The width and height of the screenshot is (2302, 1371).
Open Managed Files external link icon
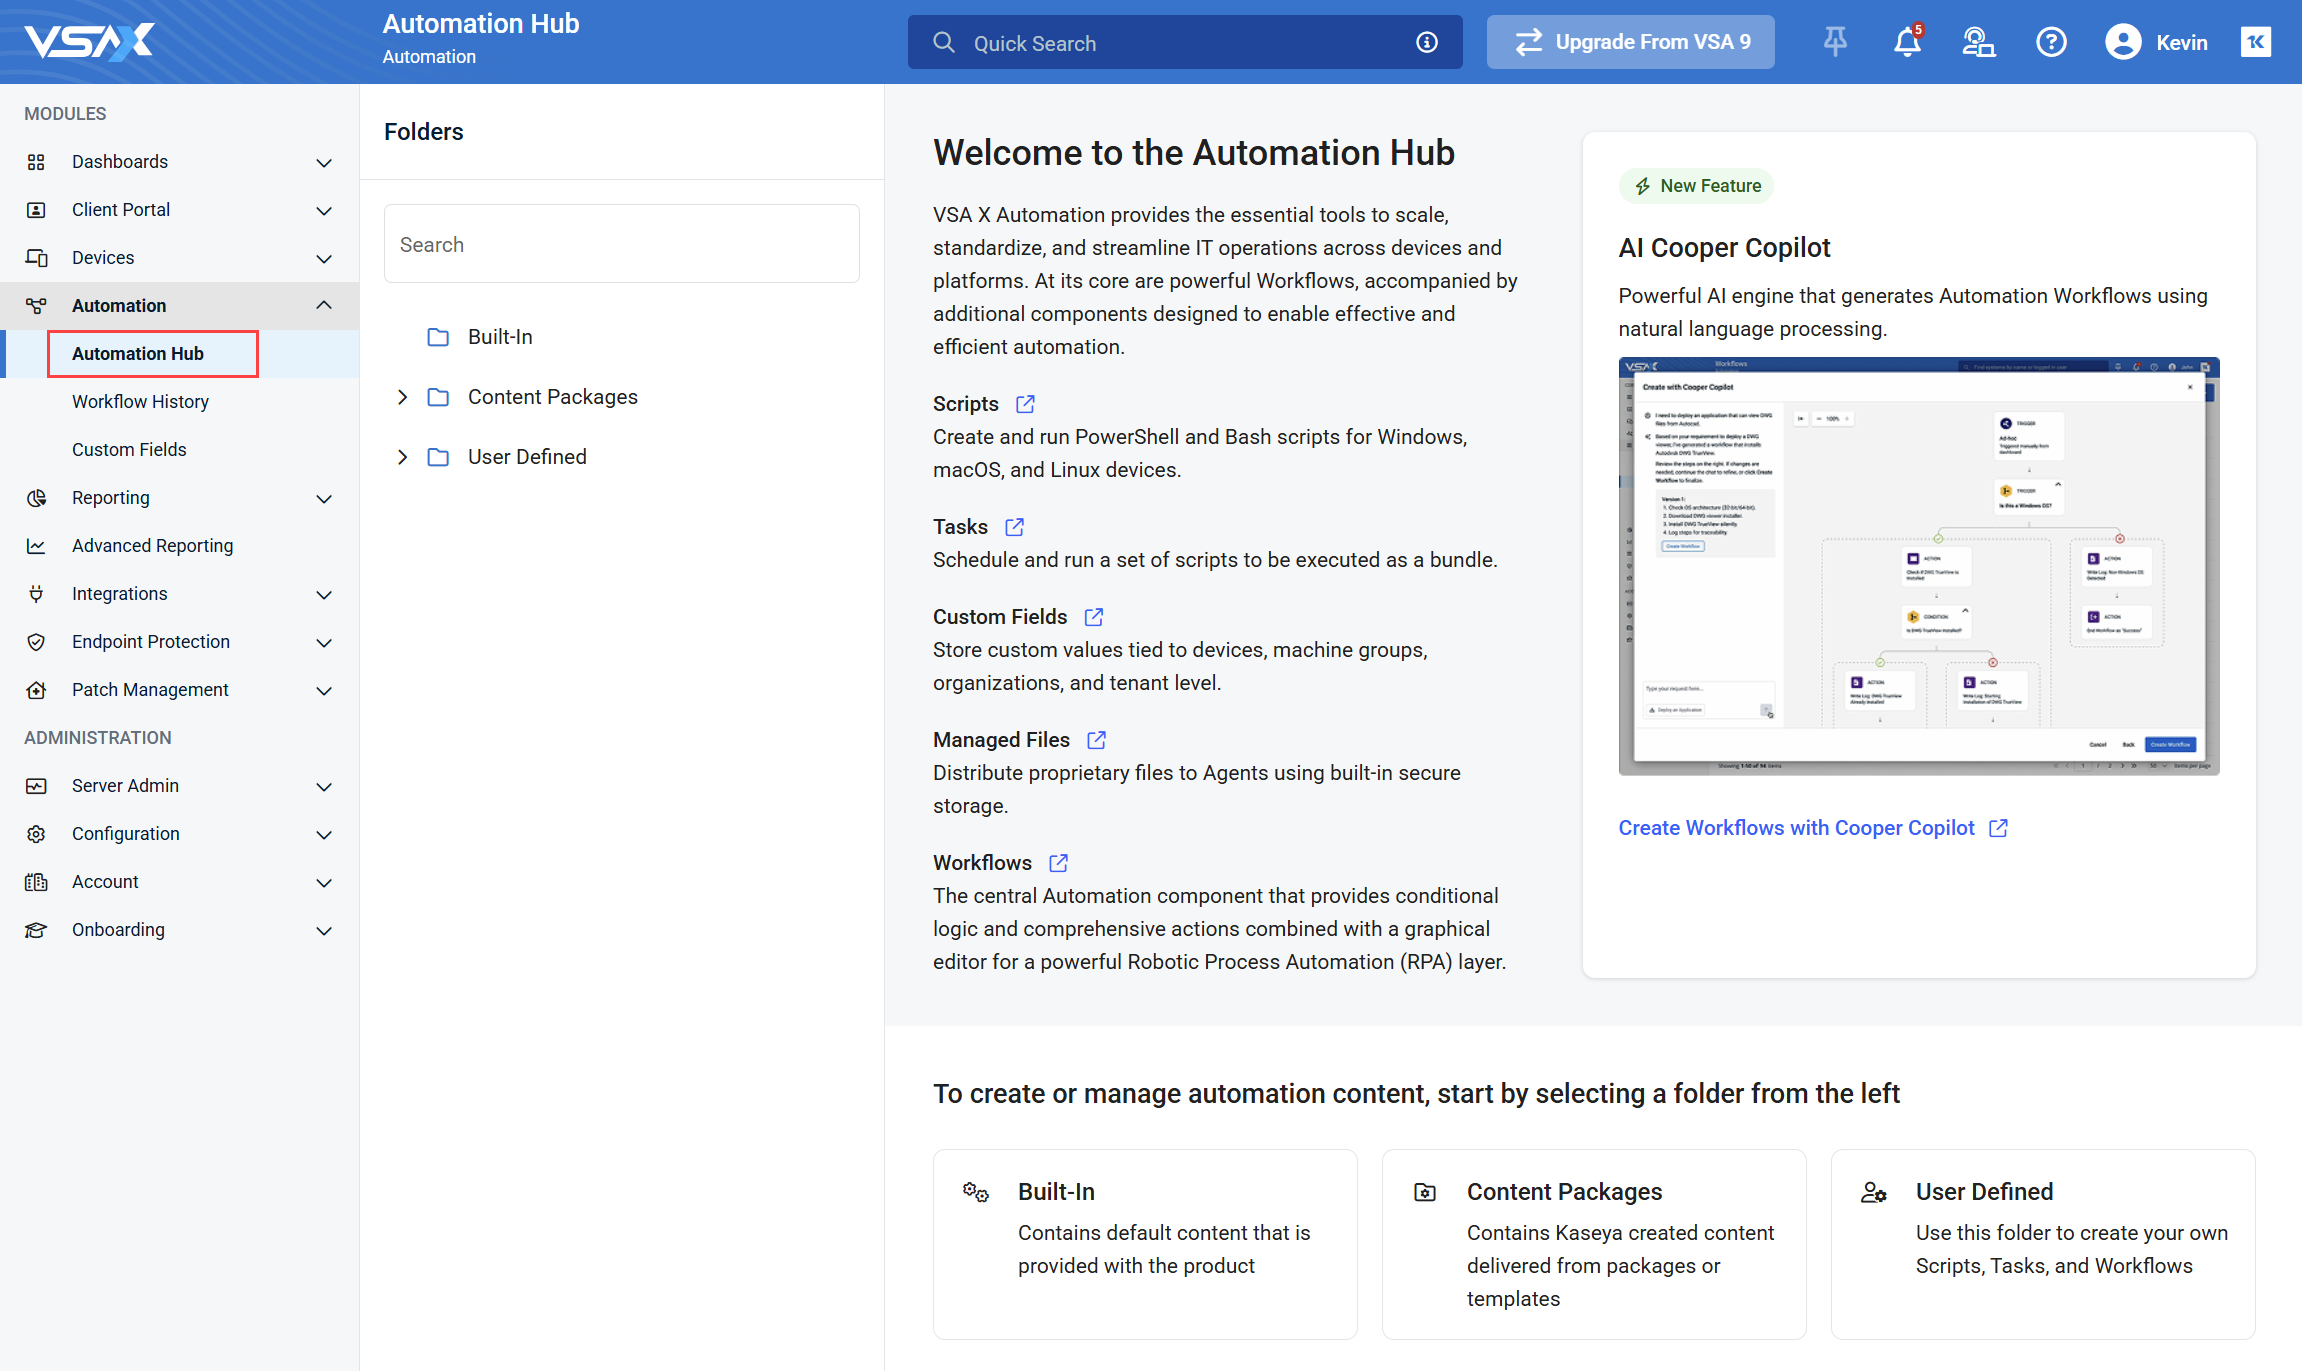pos(1096,740)
